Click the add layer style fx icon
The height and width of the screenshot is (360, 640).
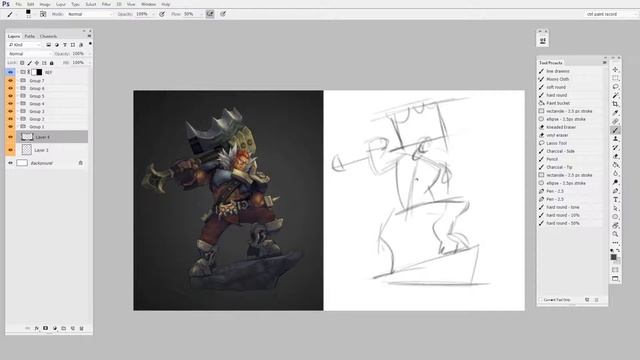pos(37,328)
